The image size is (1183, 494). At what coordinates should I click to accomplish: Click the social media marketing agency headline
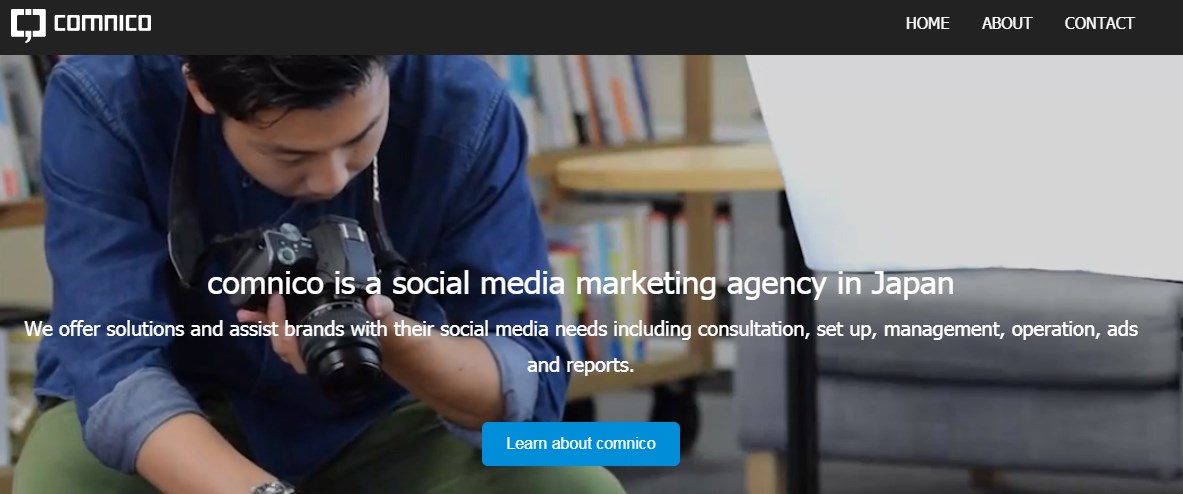[580, 284]
